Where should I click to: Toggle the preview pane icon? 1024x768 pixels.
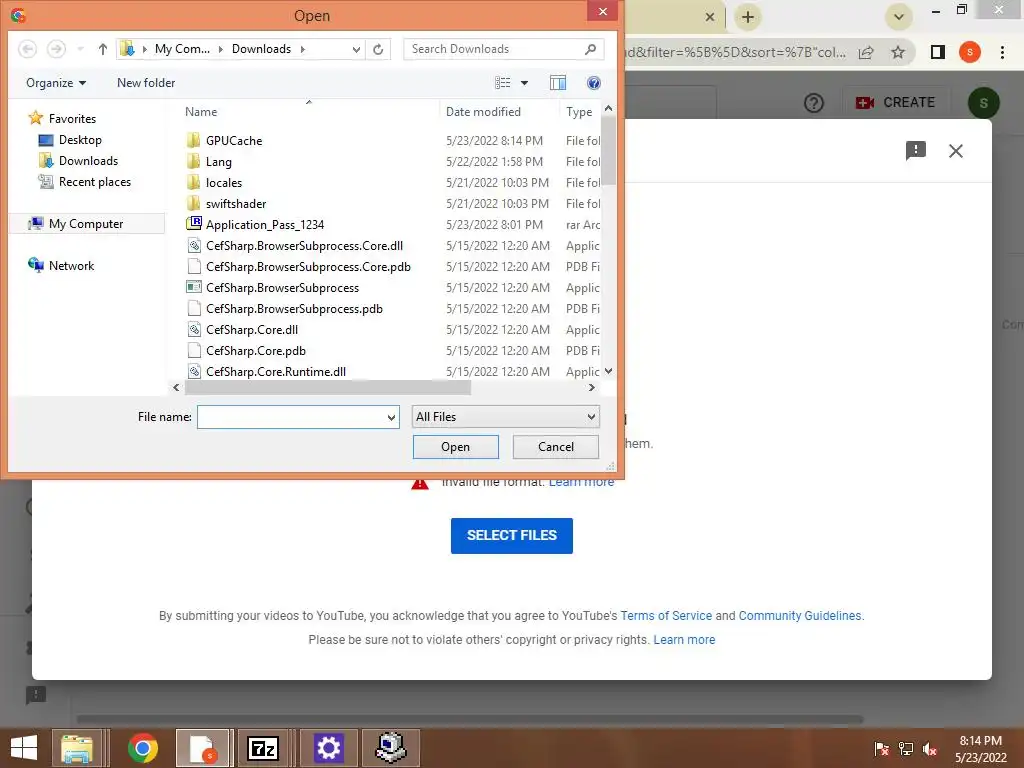(x=558, y=83)
